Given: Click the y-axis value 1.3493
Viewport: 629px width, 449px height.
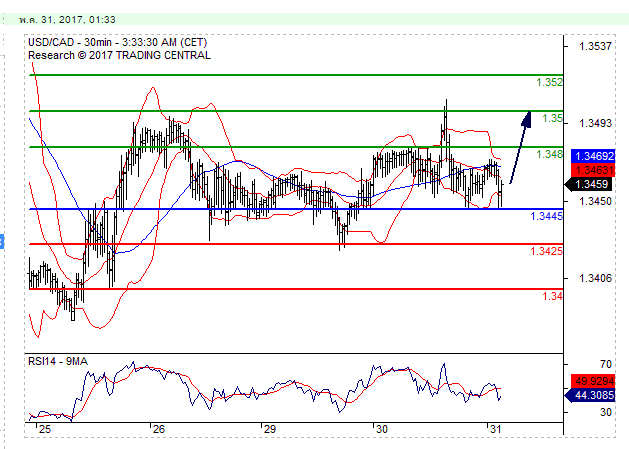Looking at the screenshot, I should point(595,123).
